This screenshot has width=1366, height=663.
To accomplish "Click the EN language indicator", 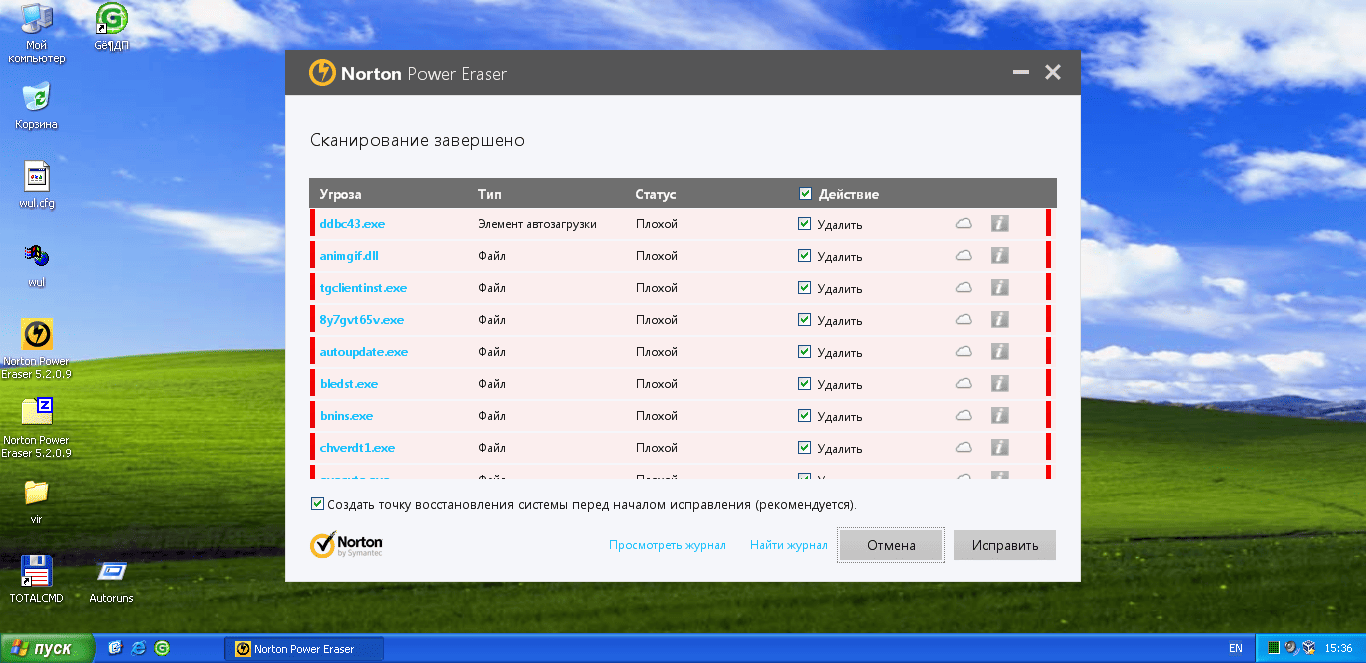I will 1236,649.
